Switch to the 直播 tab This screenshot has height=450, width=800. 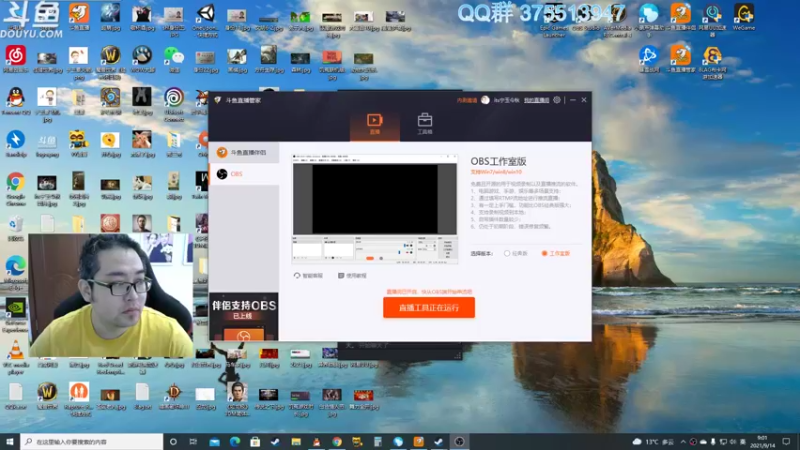point(374,124)
